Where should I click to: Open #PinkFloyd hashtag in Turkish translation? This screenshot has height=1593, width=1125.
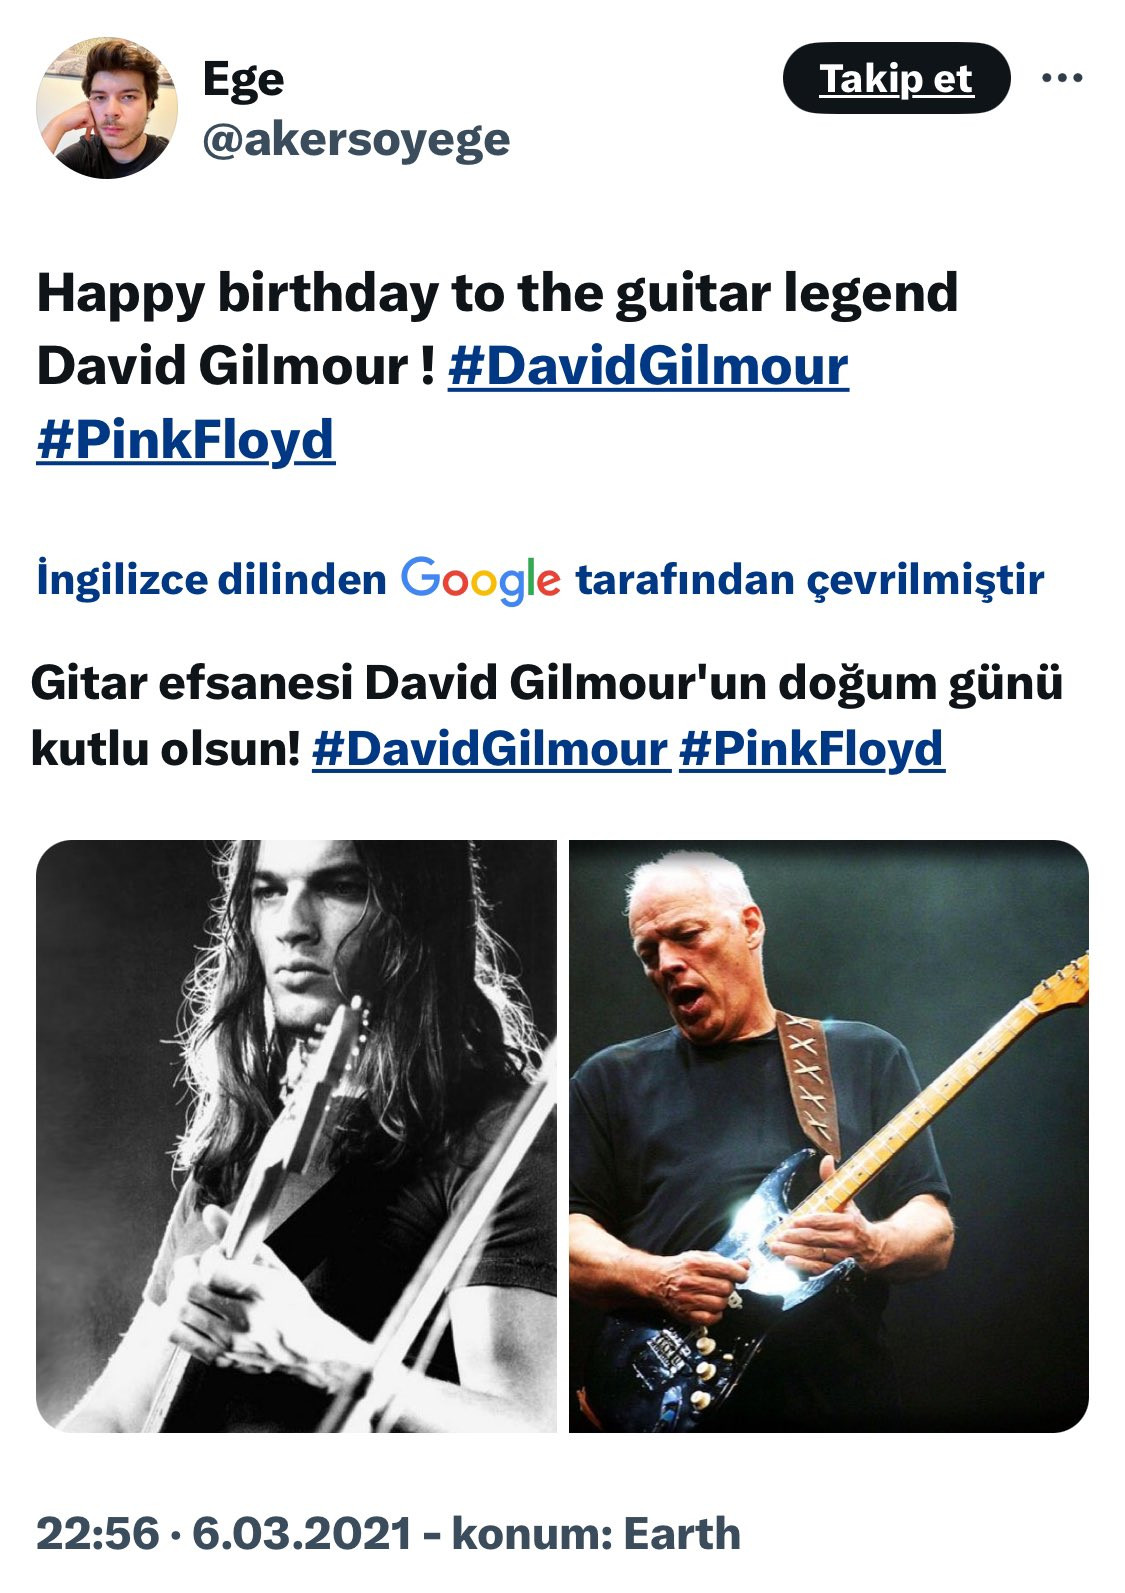coord(811,749)
